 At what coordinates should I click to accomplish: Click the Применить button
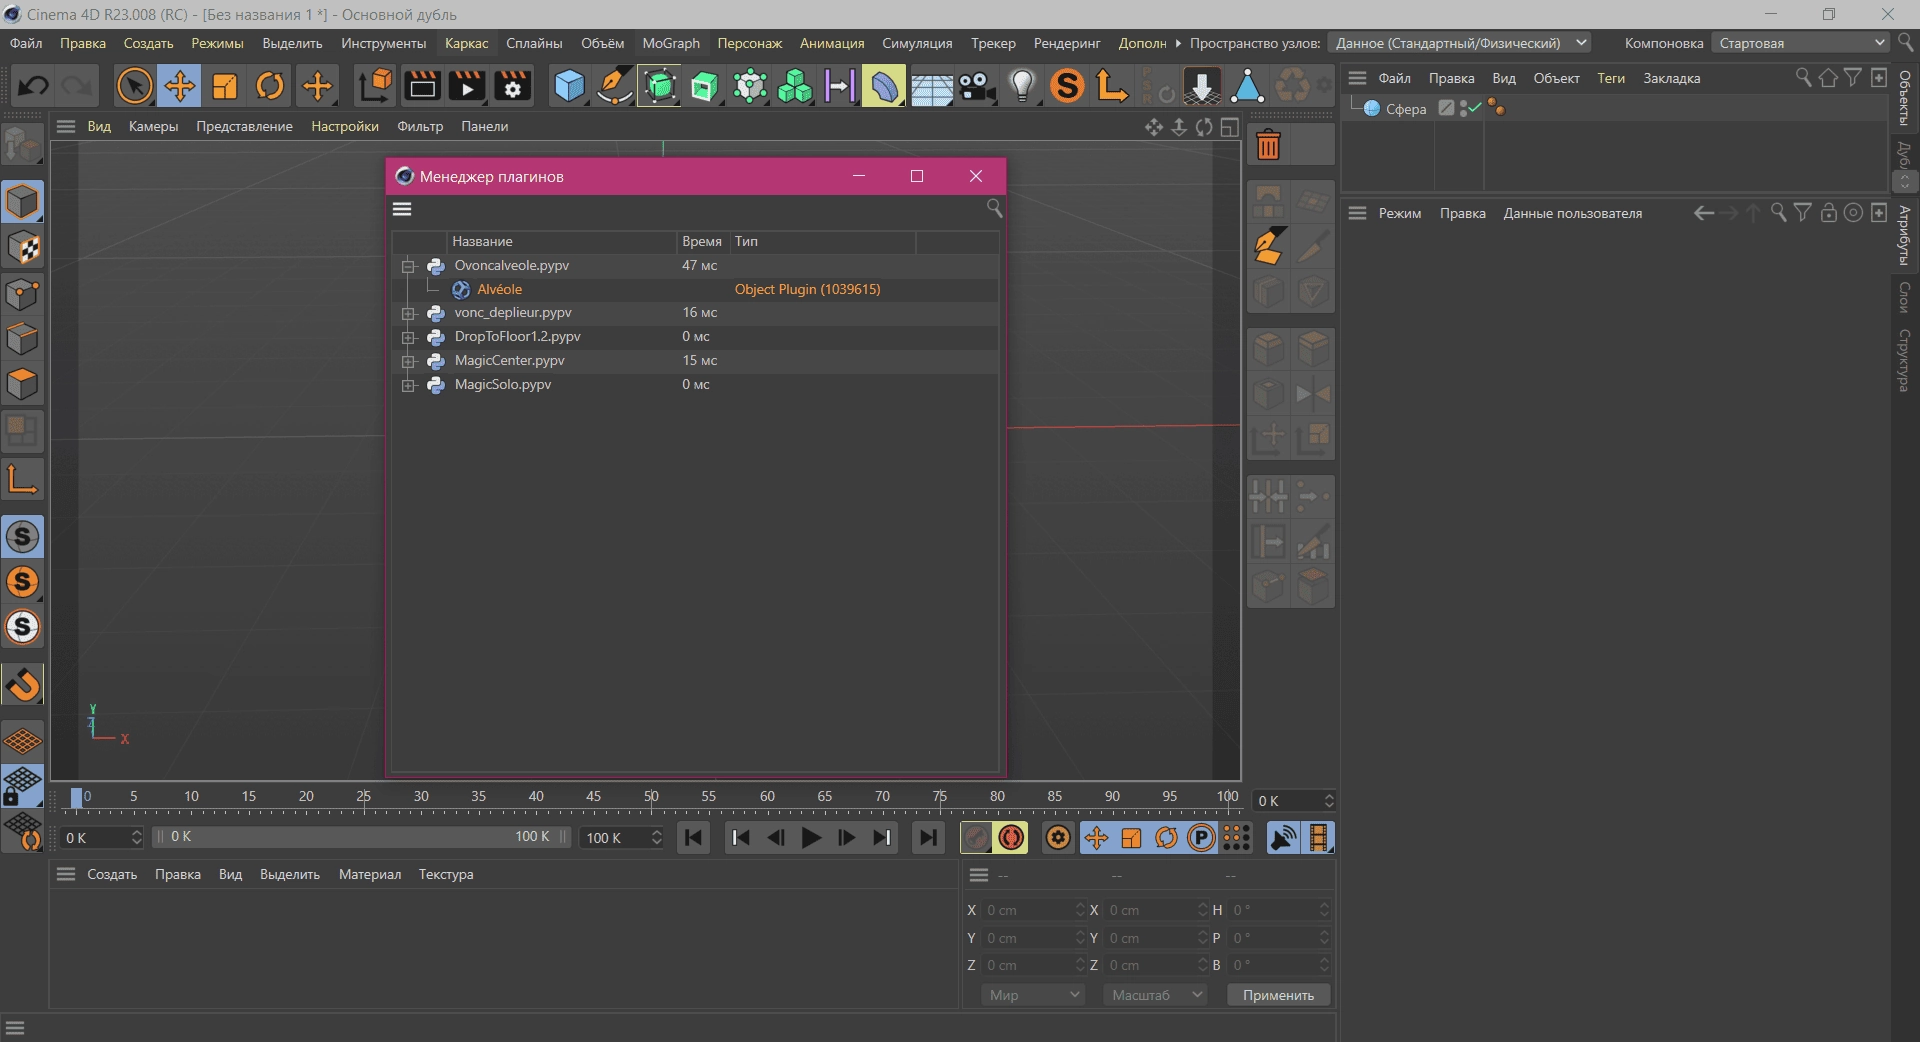(1278, 995)
